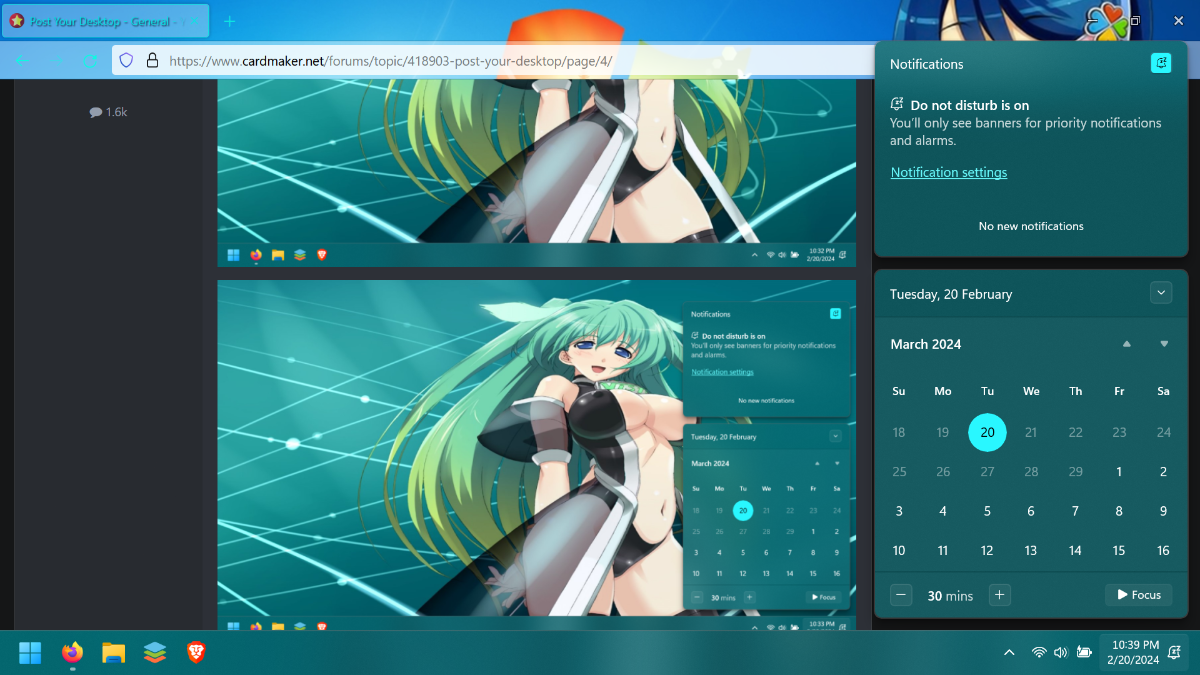Go to next month with down arrow
The width and height of the screenshot is (1200, 675).
pos(1164,344)
